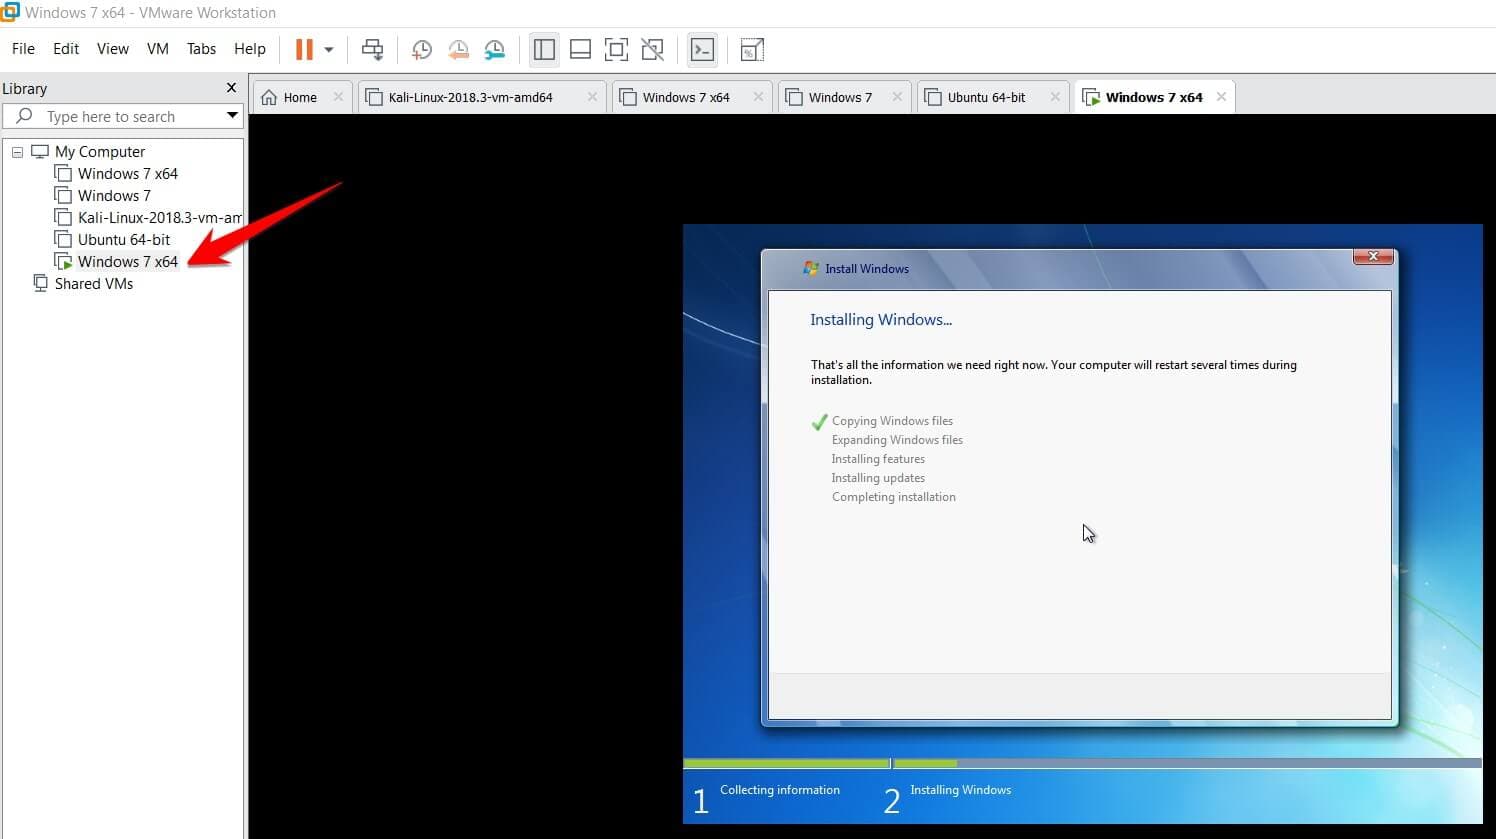This screenshot has height=839, width=1496.
Task: Open the Tabs menu
Action: pos(201,49)
